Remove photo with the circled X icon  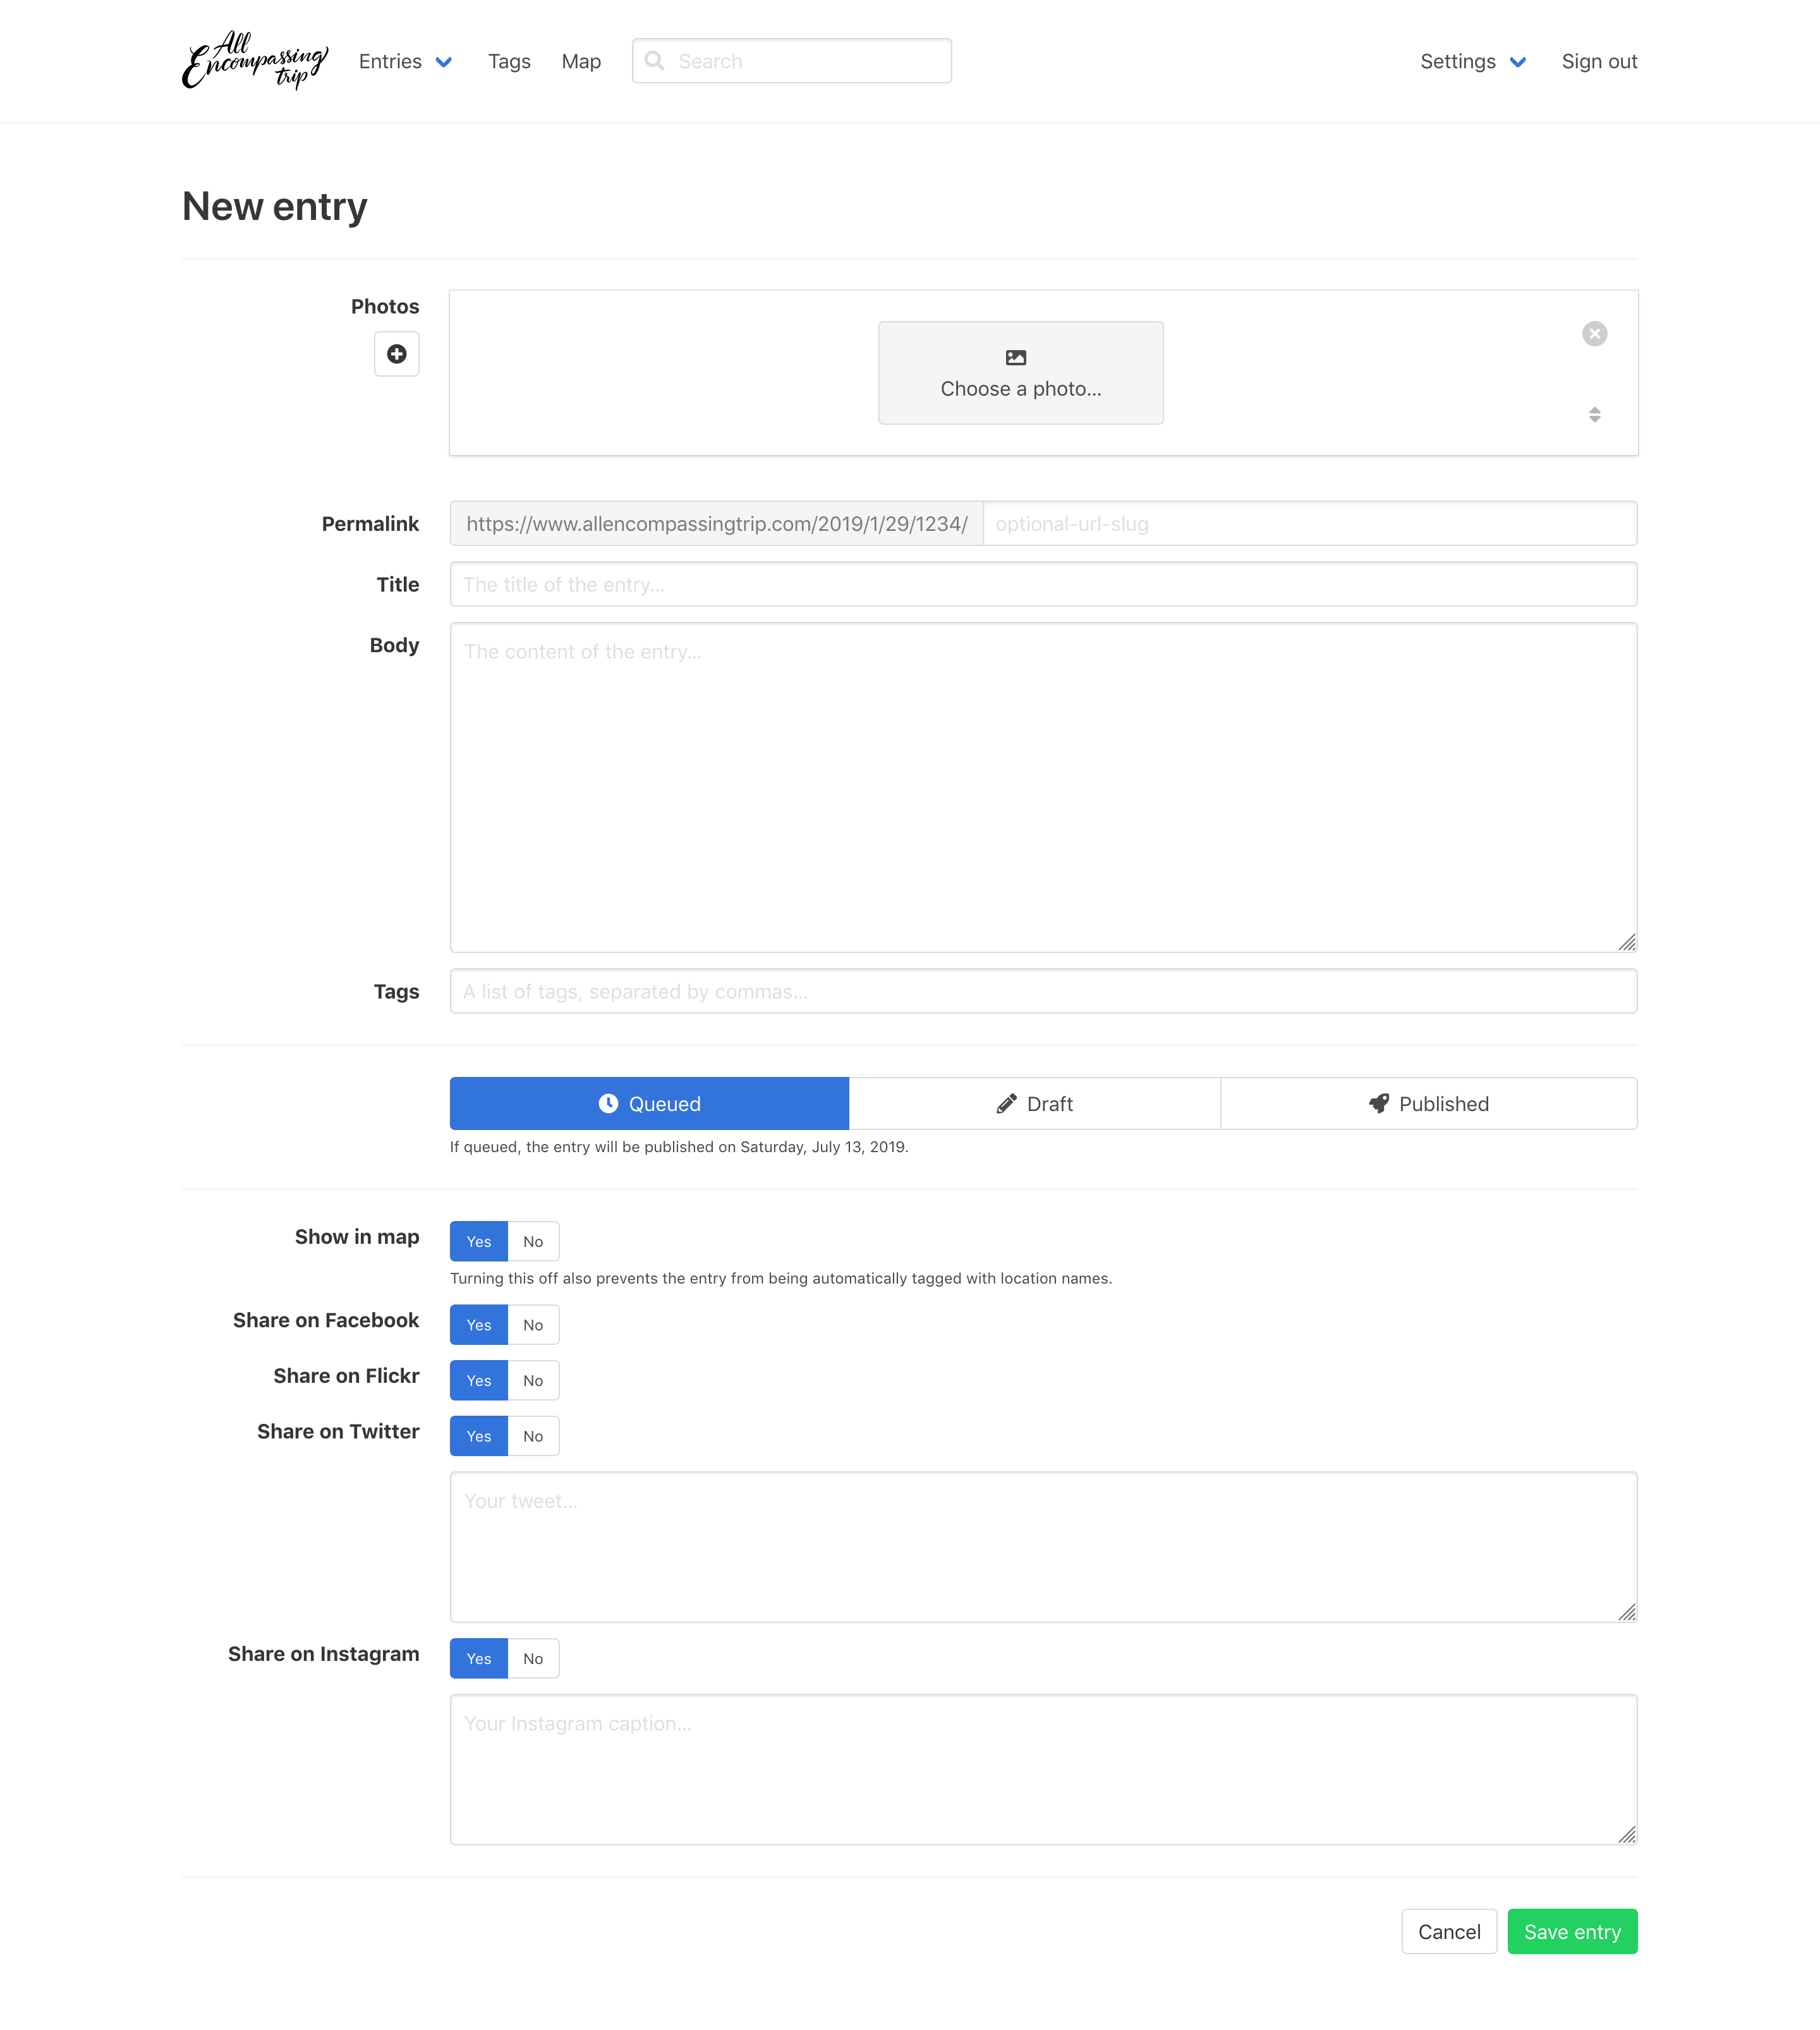coord(1594,334)
